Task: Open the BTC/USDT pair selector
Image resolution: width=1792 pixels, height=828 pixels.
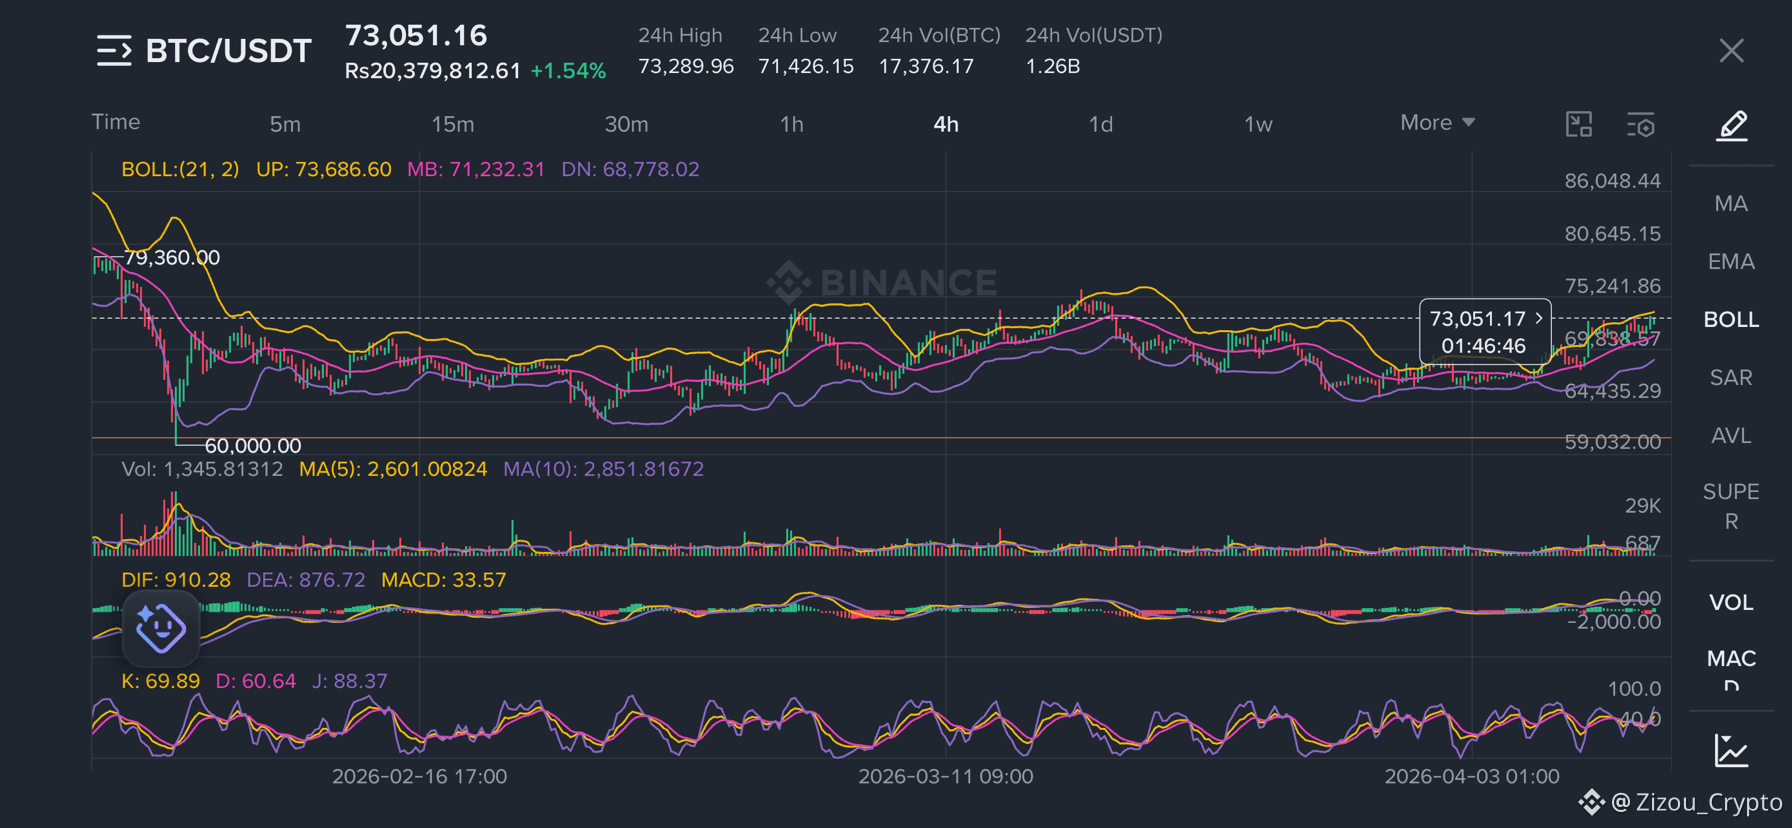Action: tap(229, 51)
